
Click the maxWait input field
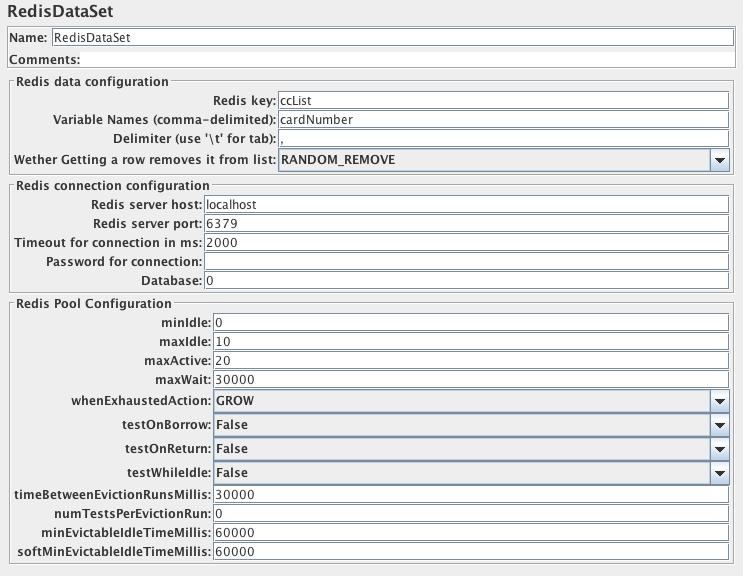pos(471,380)
